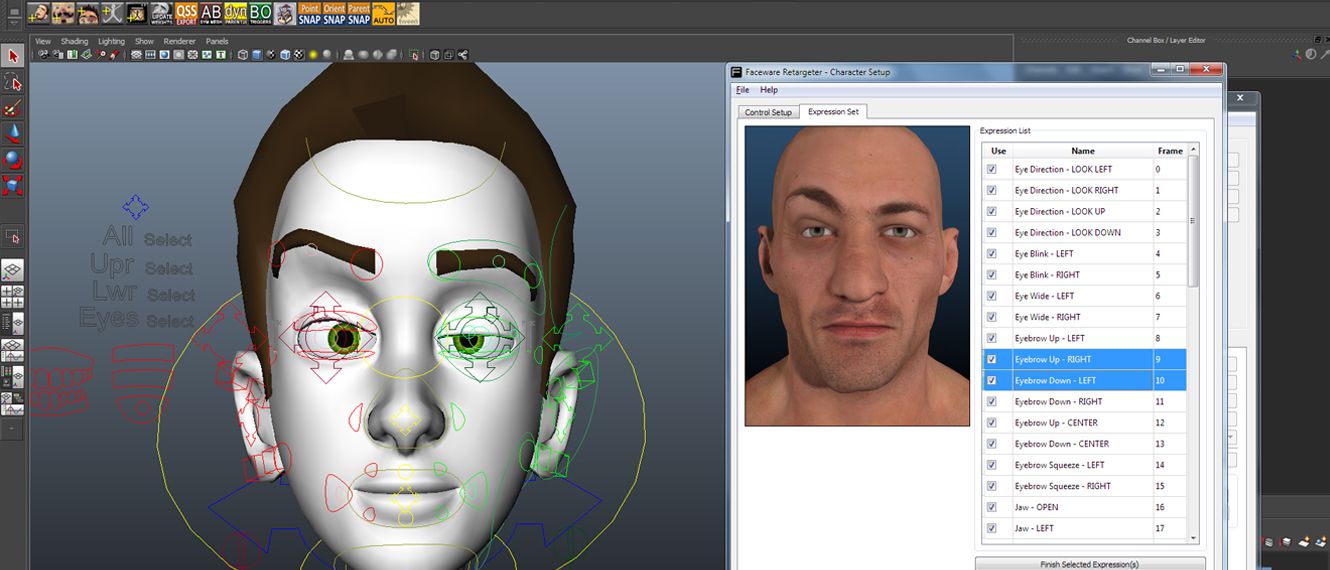Pick the Lasso select tool
The image size is (1330, 570).
(13, 82)
